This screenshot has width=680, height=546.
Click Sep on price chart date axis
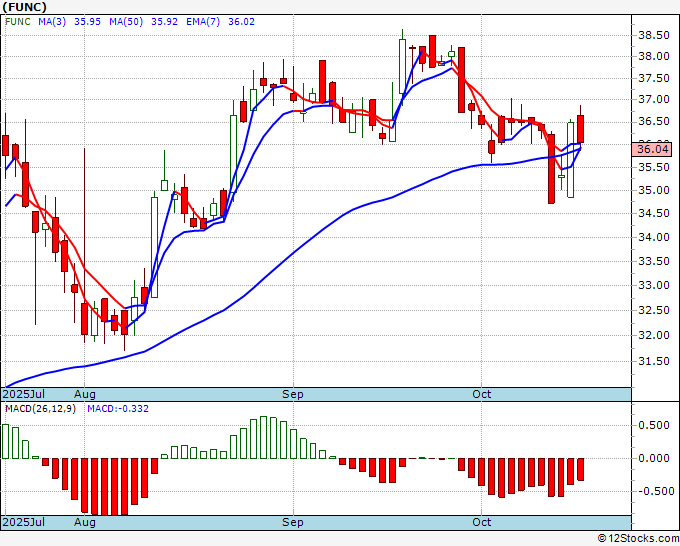click(293, 394)
